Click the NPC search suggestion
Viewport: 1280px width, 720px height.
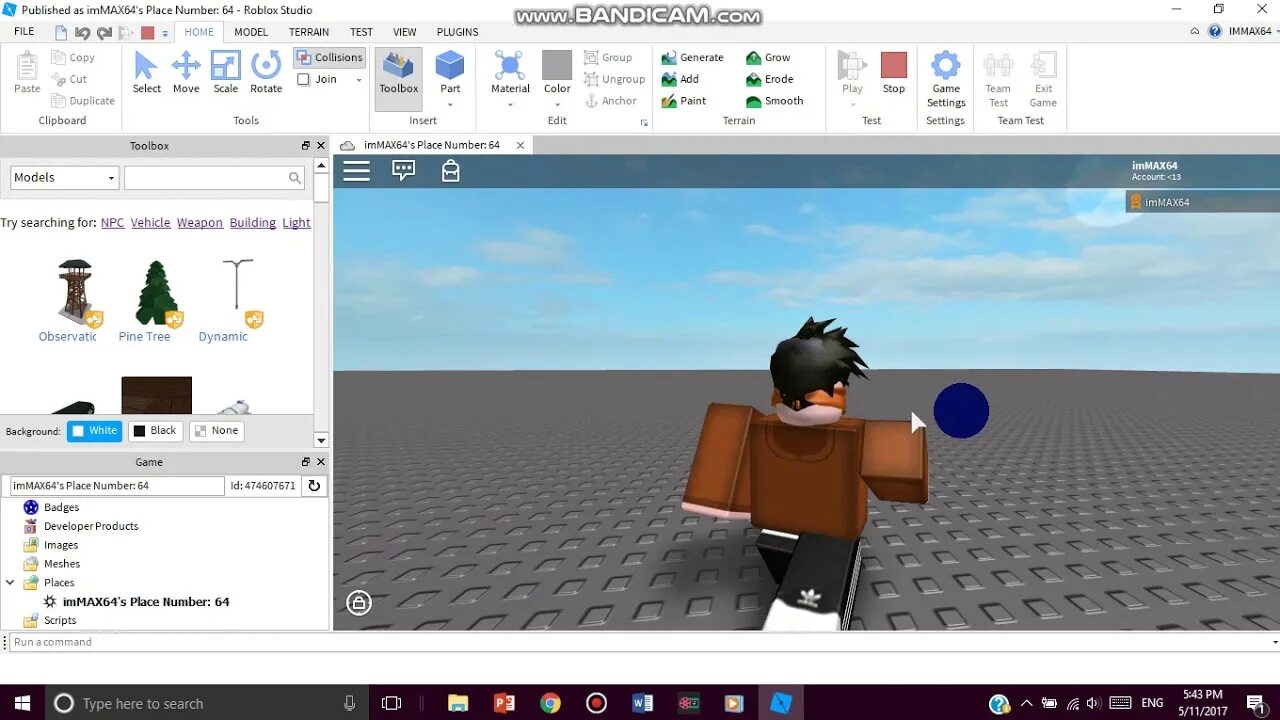click(113, 223)
